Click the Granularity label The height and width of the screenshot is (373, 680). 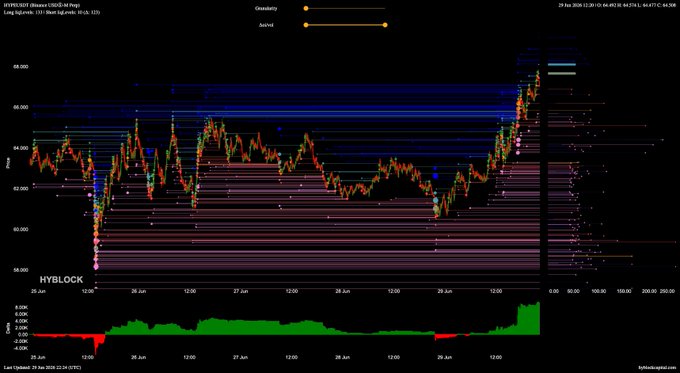pos(266,8)
